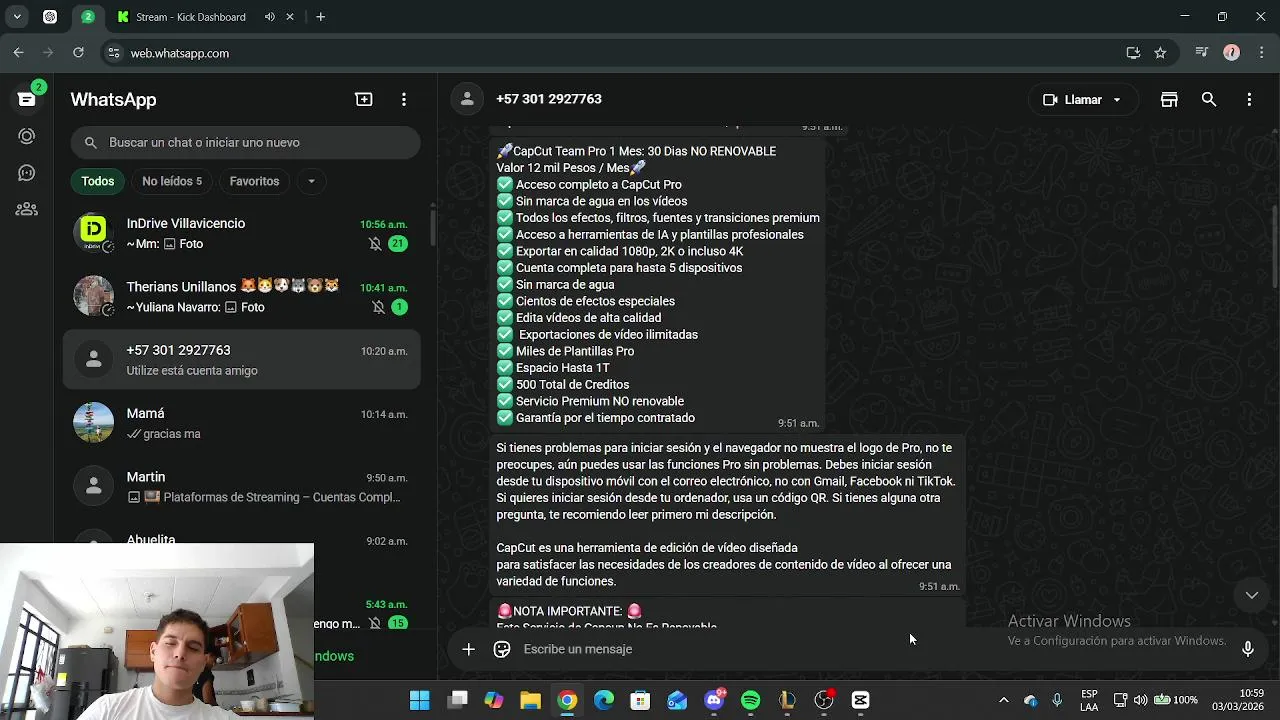Search within the current conversation

1209,99
